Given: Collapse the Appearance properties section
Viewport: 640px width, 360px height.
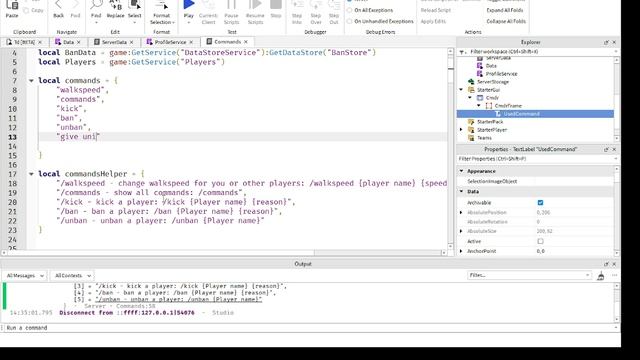Looking at the screenshot, I should click(462, 171).
